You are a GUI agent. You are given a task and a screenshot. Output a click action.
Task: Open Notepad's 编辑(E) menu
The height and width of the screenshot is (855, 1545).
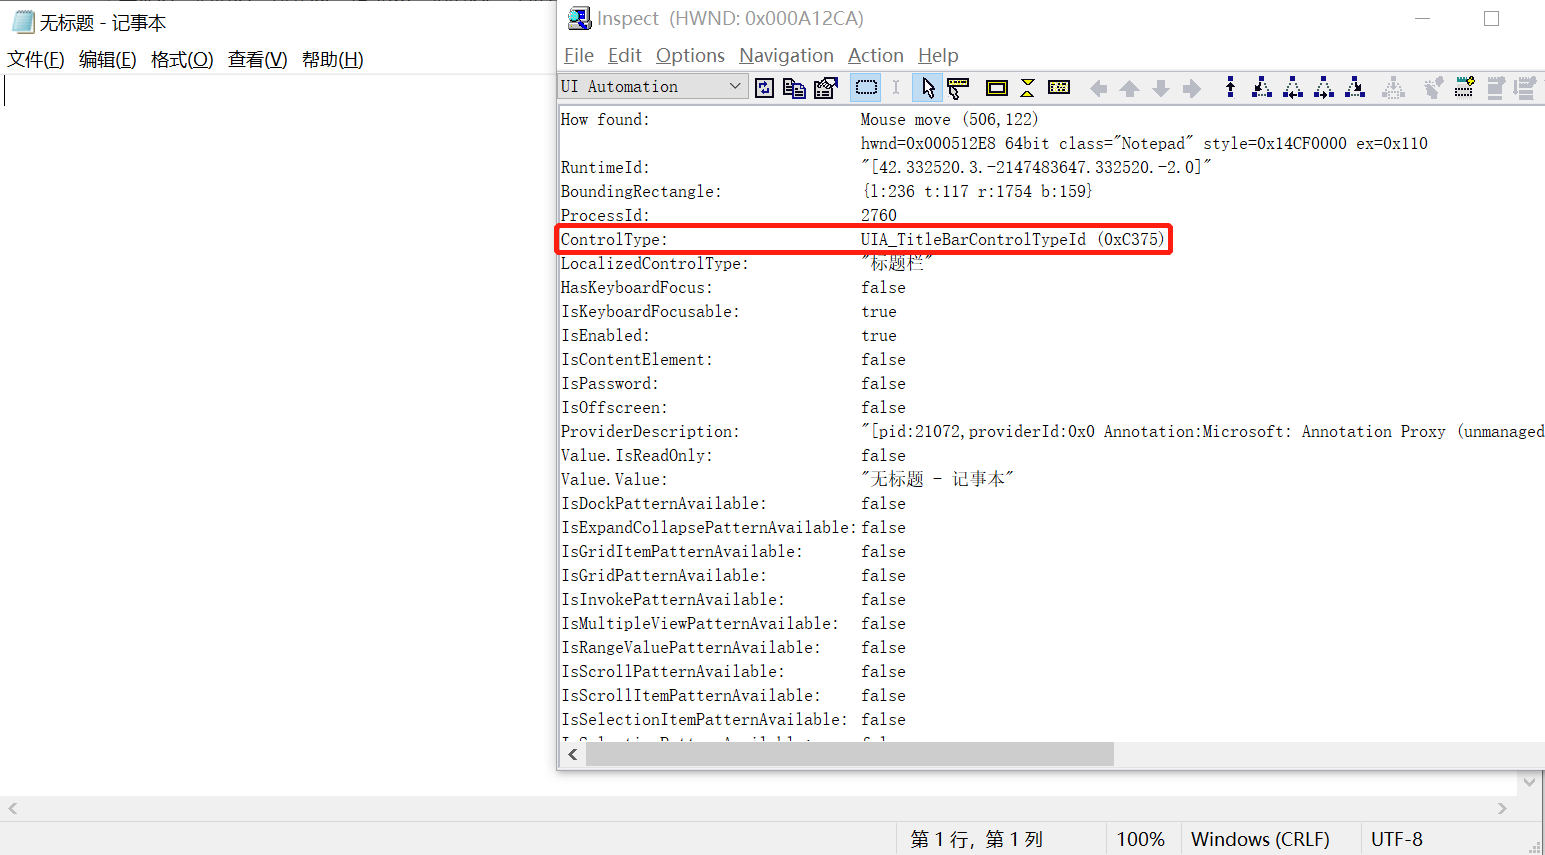point(108,60)
